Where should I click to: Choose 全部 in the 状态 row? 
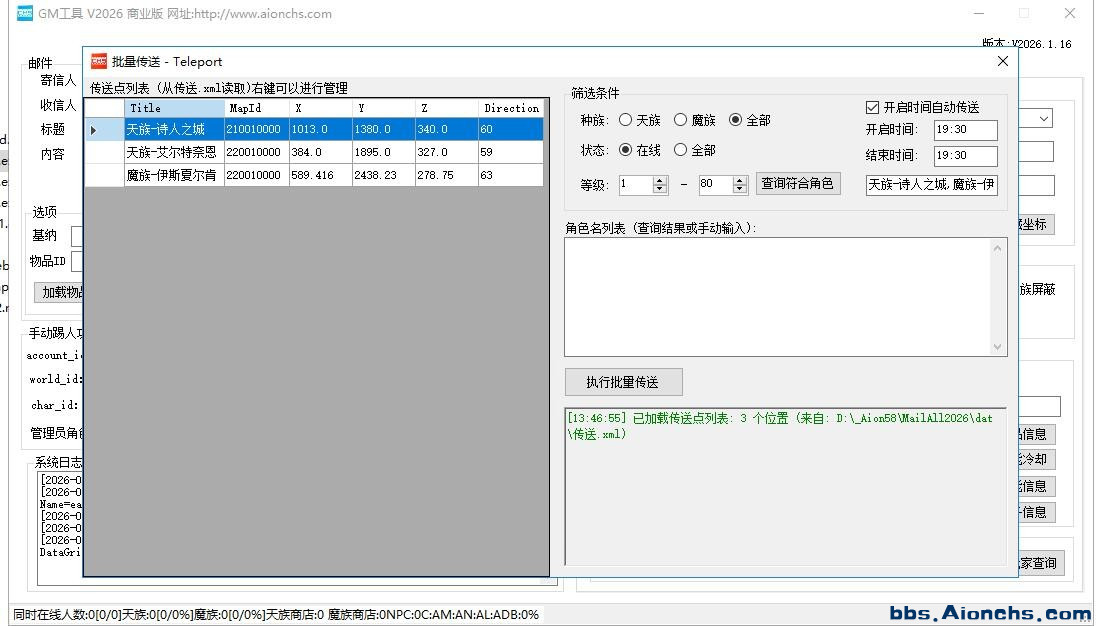point(681,150)
